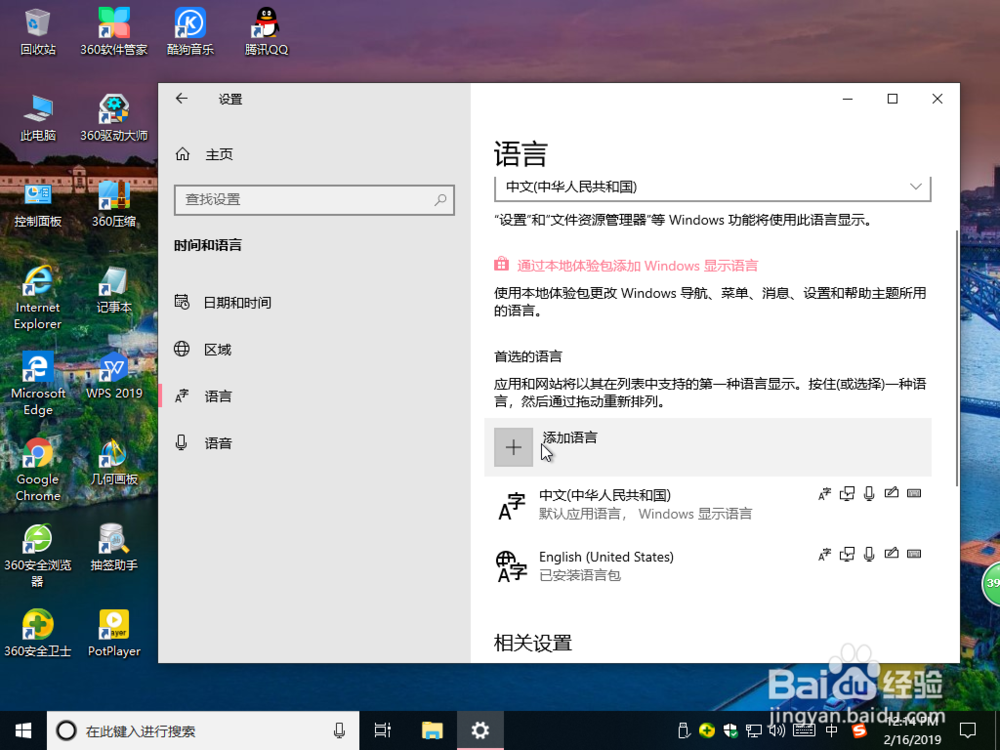Image resolution: width=1000 pixels, height=750 pixels.
Task: Open Task View on the taskbar
Action: click(x=383, y=730)
